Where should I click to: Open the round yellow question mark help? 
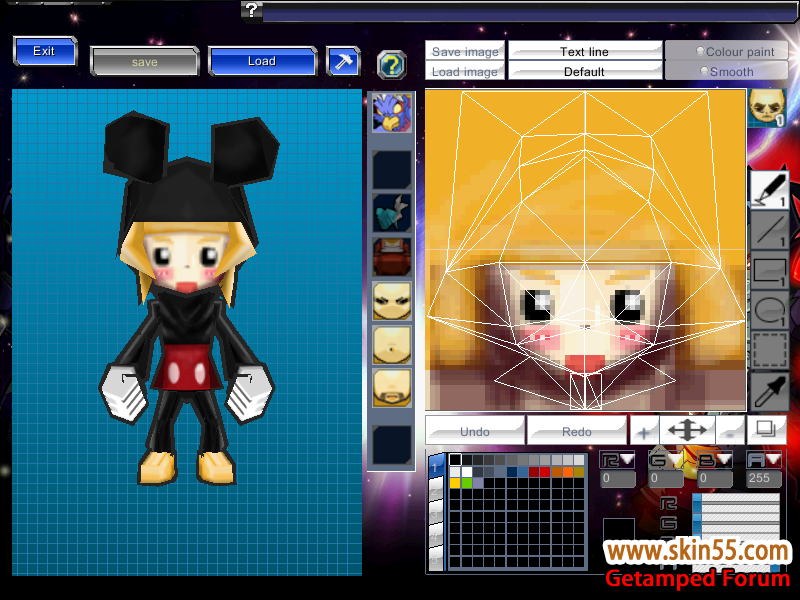(x=392, y=65)
